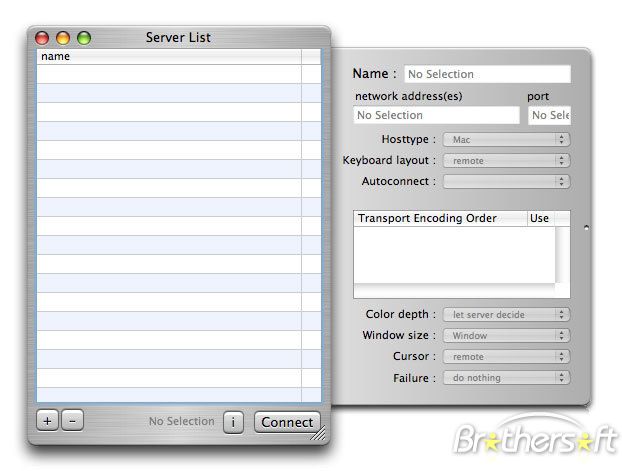Remove the selected server with the minus button
This screenshot has width=622, height=471.
(x=72, y=420)
